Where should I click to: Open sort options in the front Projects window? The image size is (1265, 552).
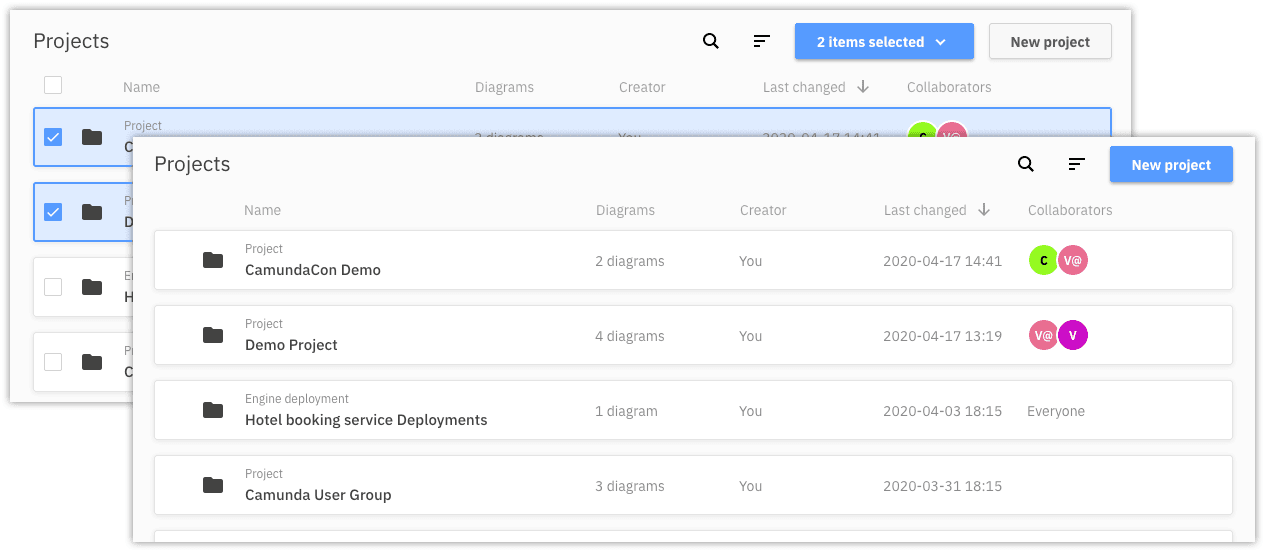click(1077, 164)
